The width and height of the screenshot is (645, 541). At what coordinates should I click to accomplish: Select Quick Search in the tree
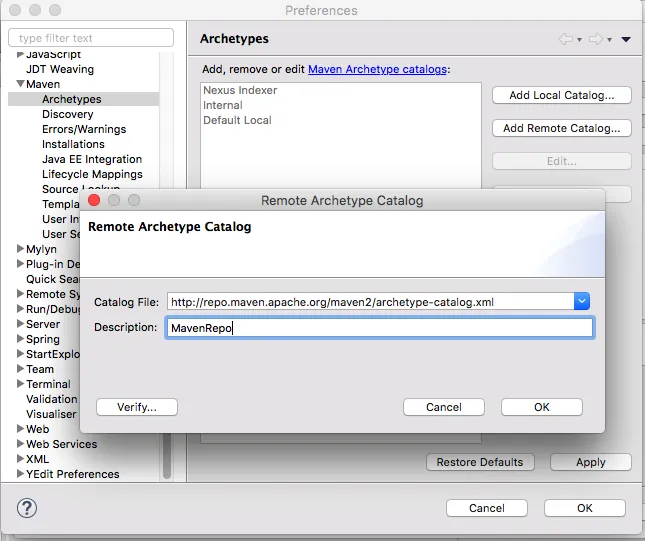tap(53, 279)
